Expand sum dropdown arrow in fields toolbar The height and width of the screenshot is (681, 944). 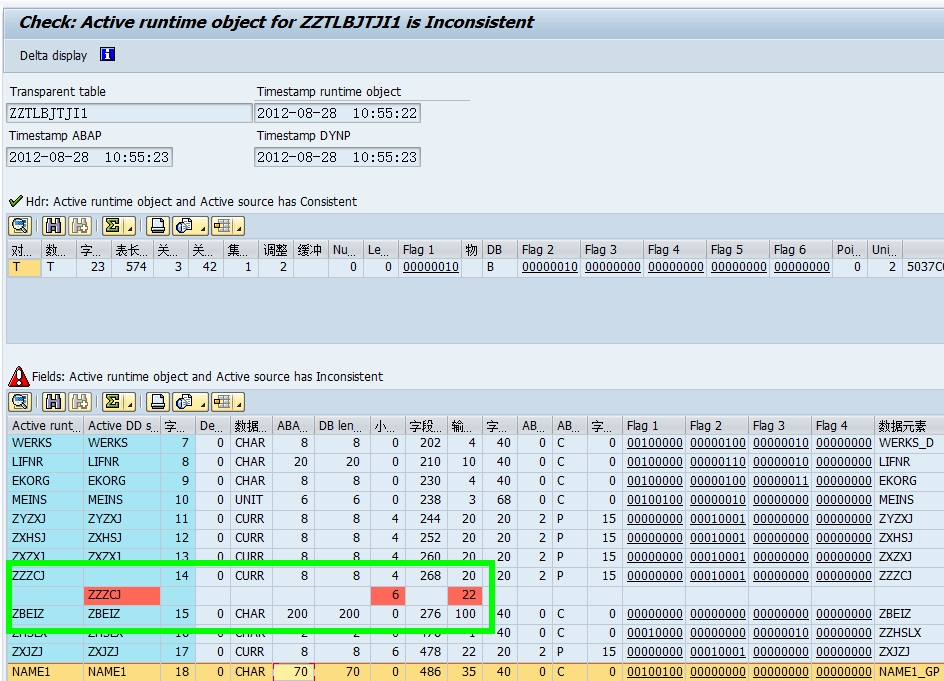130,405
